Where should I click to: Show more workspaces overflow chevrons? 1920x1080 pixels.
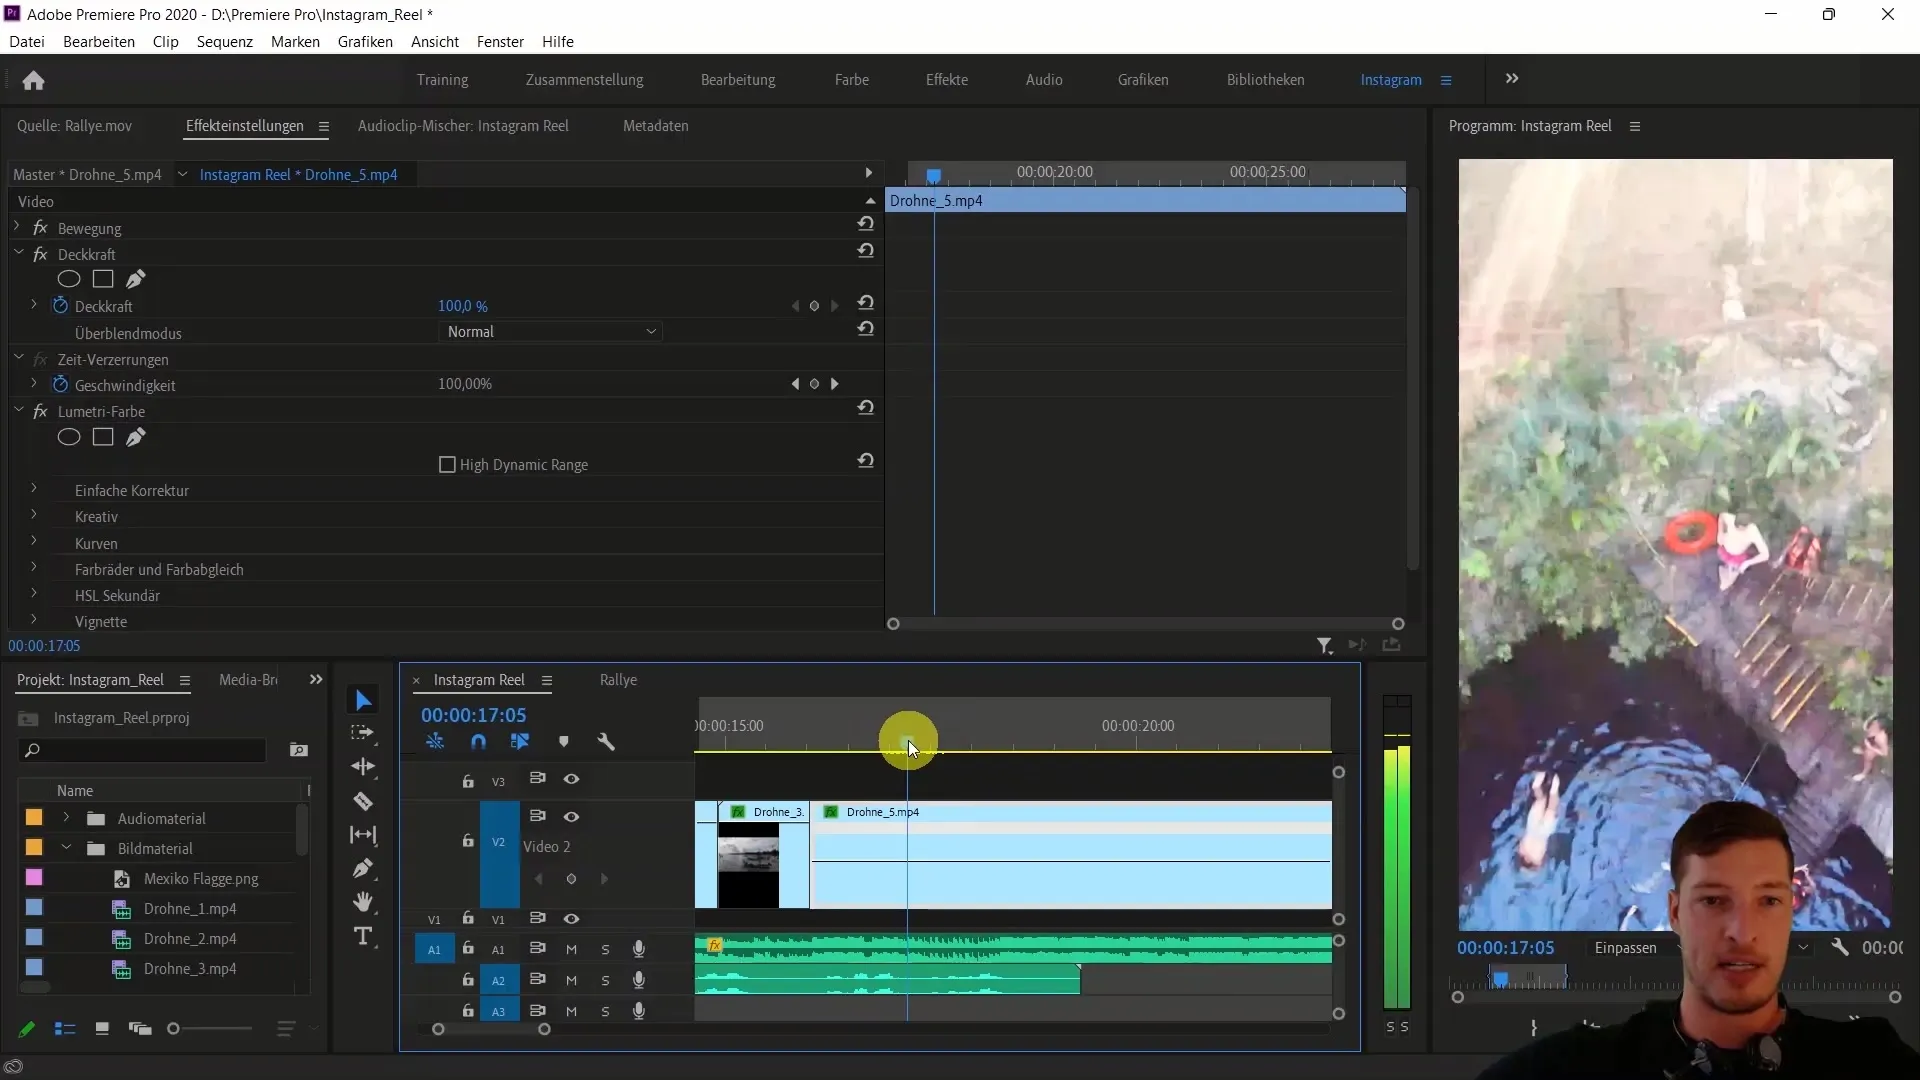tap(1512, 79)
